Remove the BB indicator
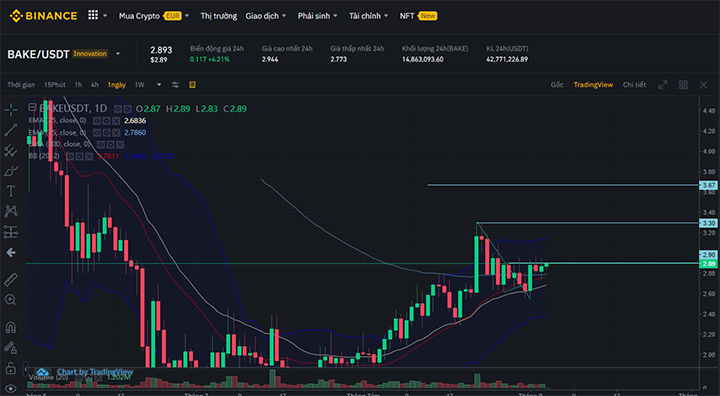The width and height of the screenshot is (720, 396). 90,157
